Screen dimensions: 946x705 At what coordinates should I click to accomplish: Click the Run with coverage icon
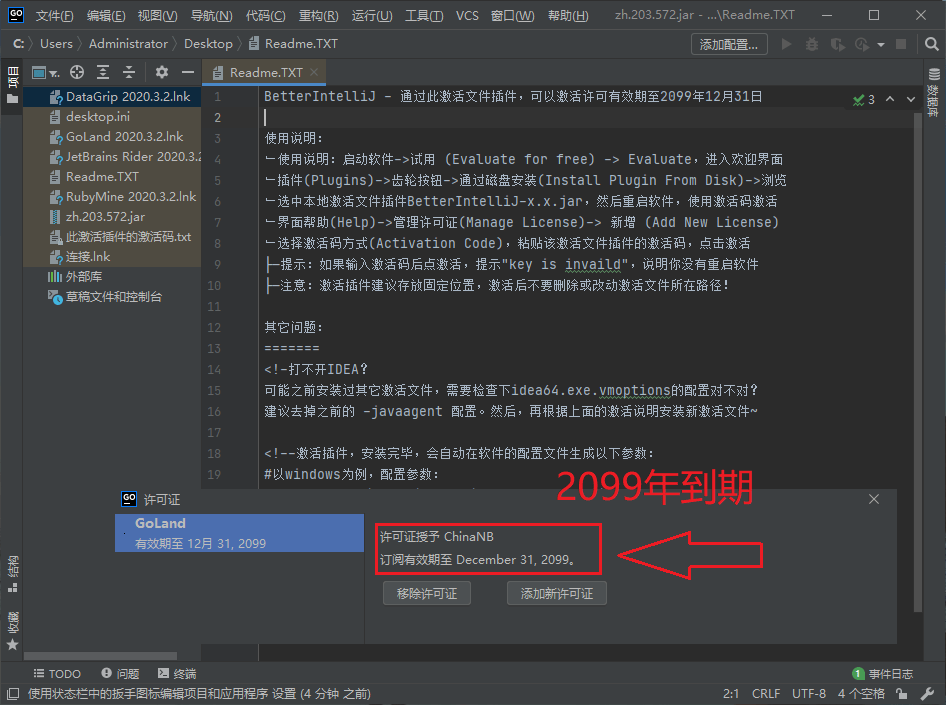pos(837,44)
